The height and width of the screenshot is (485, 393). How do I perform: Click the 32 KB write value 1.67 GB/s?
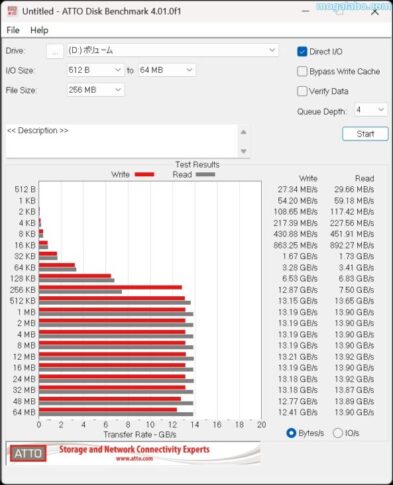300,256
